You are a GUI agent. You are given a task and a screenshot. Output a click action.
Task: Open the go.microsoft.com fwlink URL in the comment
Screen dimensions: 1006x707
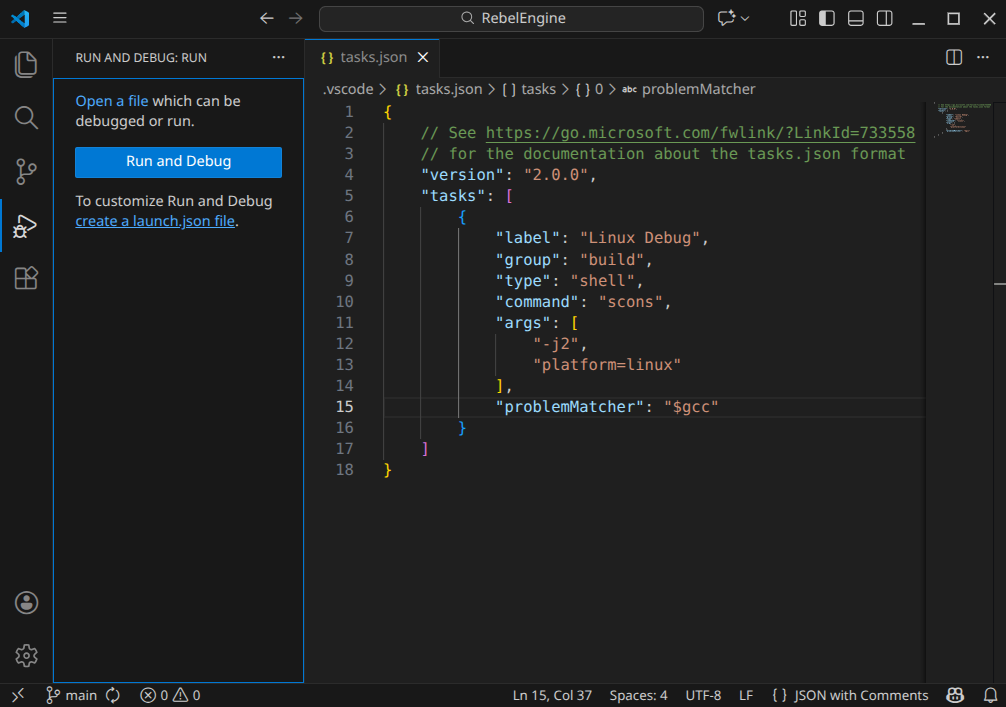pyautogui.click(x=700, y=133)
